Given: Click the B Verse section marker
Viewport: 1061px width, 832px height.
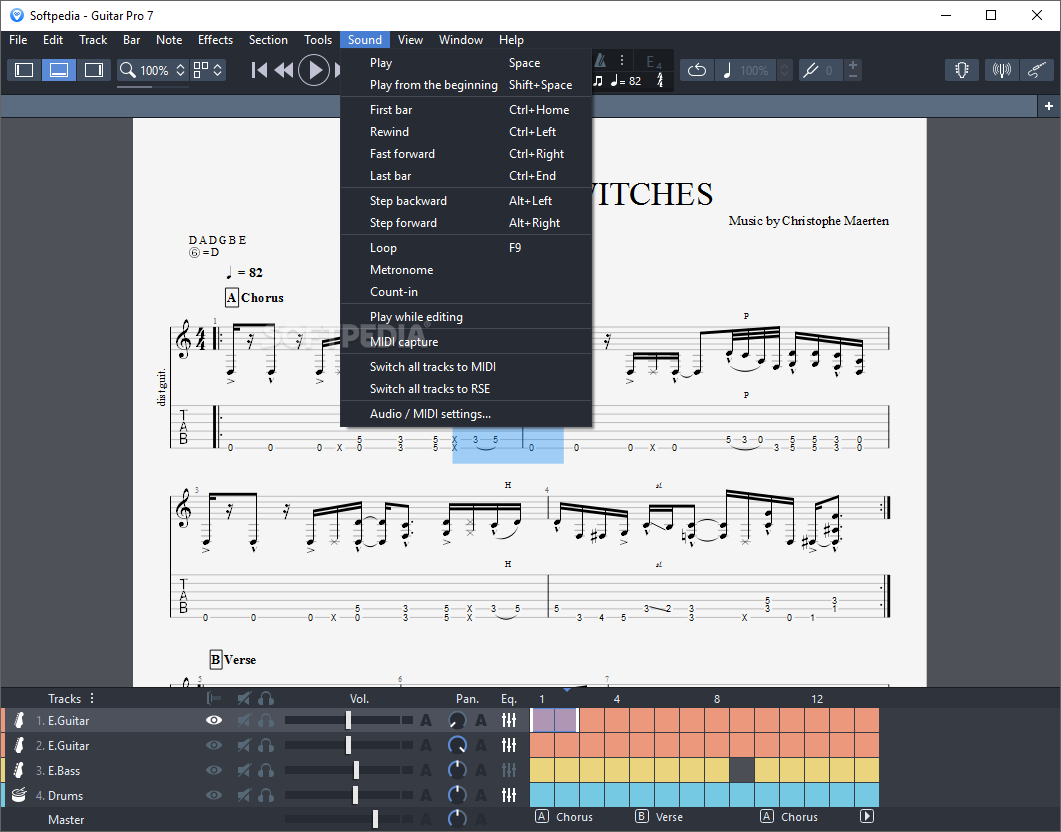Looking at the screenshot, I should click(x=658, y=816).
